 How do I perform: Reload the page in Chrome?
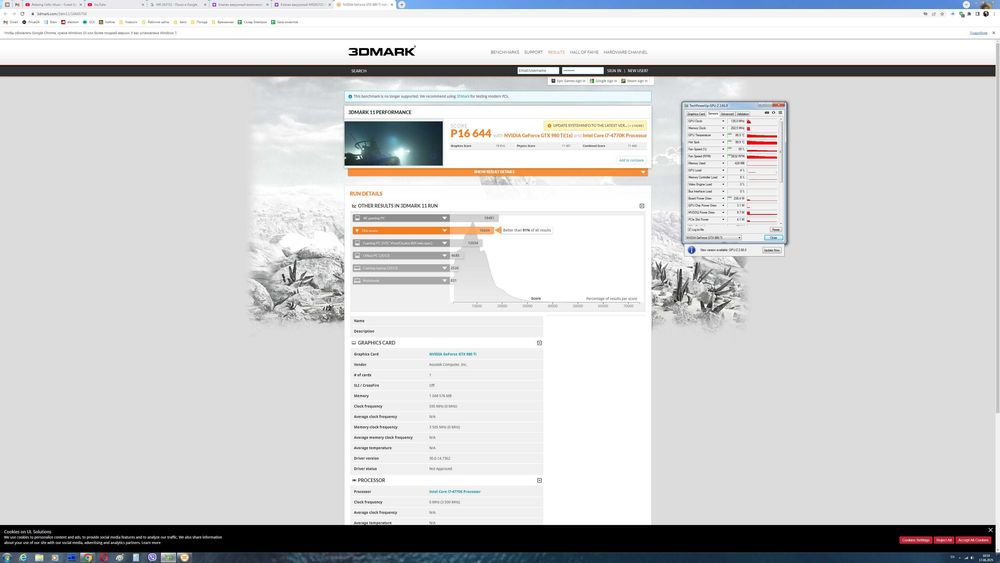pos(22,13)
